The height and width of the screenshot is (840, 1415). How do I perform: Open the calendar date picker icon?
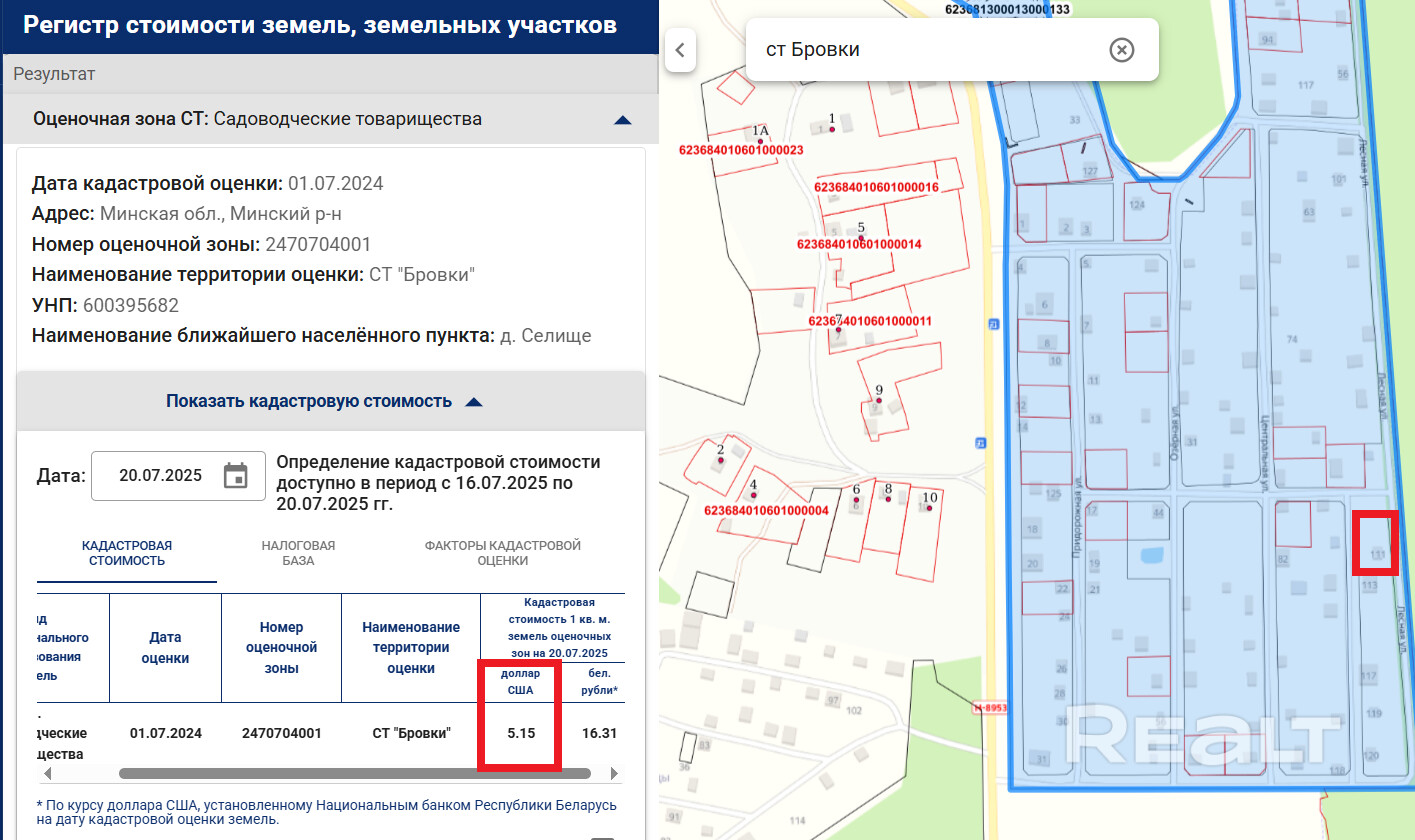click(235, 476)
